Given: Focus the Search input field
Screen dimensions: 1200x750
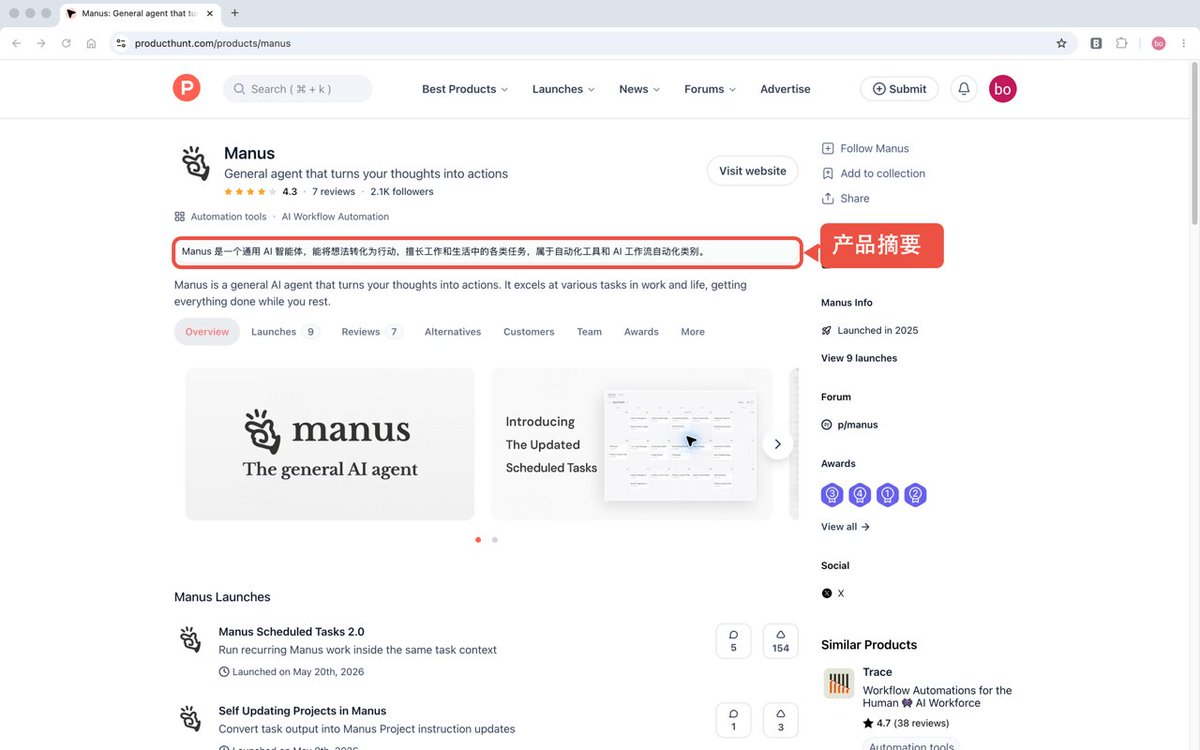Looking at the screenshot, I should pyautogui.click(x=297, y=89).
